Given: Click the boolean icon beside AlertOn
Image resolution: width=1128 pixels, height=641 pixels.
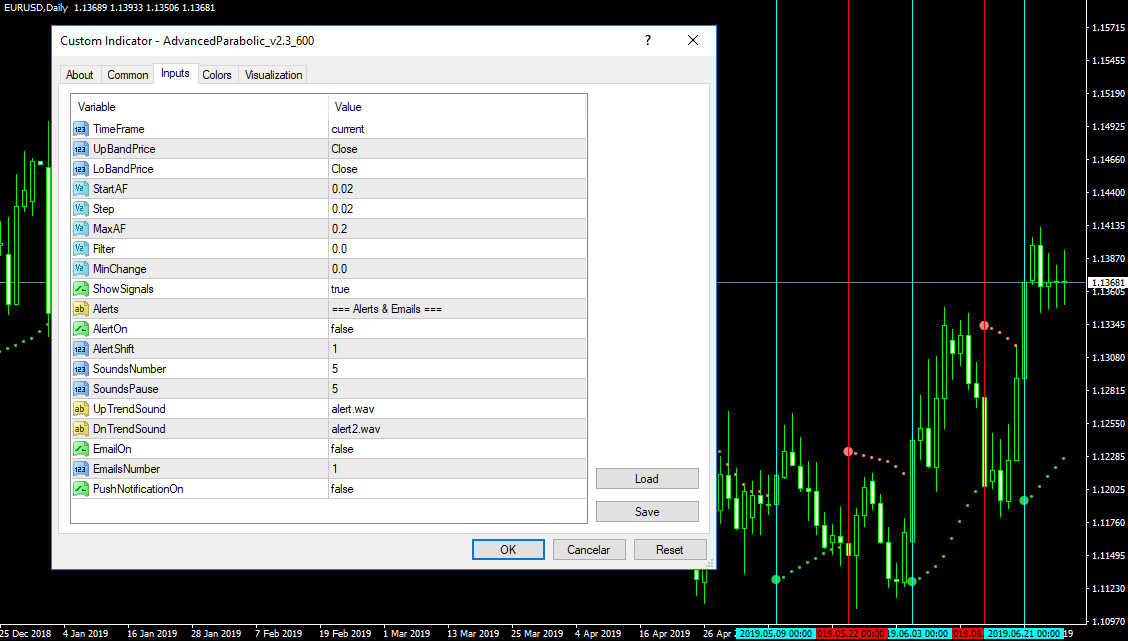Looking at the screenshot, I should (81, 329).
